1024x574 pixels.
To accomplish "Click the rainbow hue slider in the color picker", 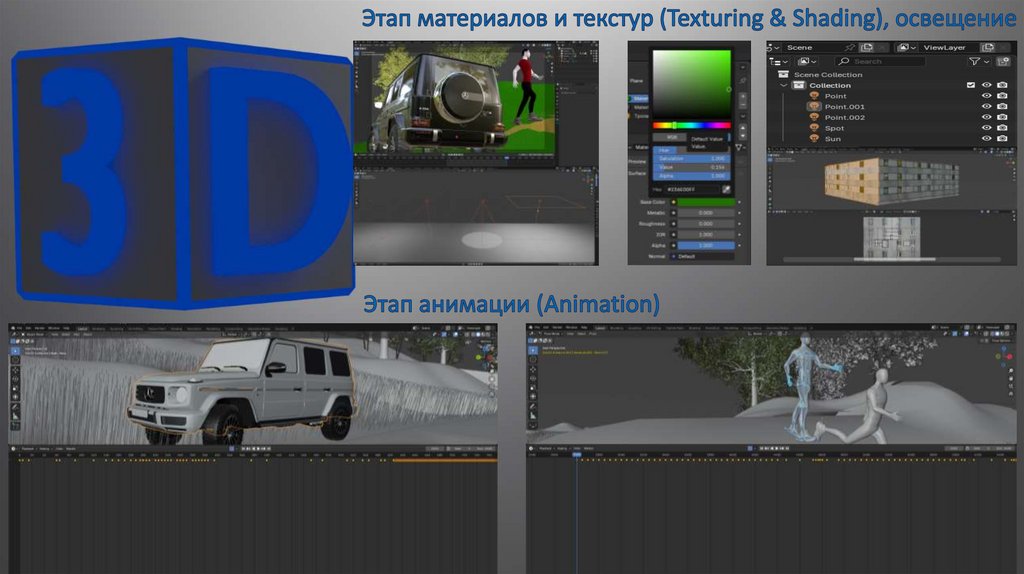I will tap(692, 125).
